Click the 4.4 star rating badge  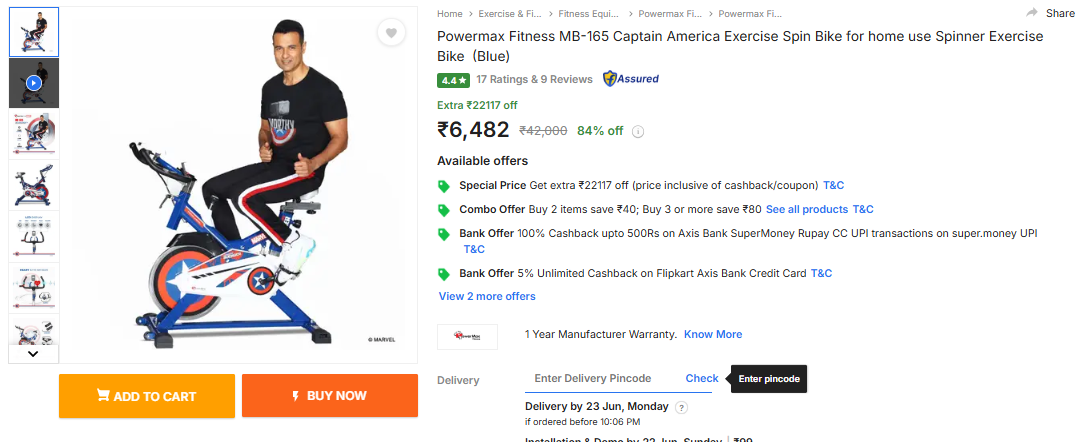coord(453,80)
